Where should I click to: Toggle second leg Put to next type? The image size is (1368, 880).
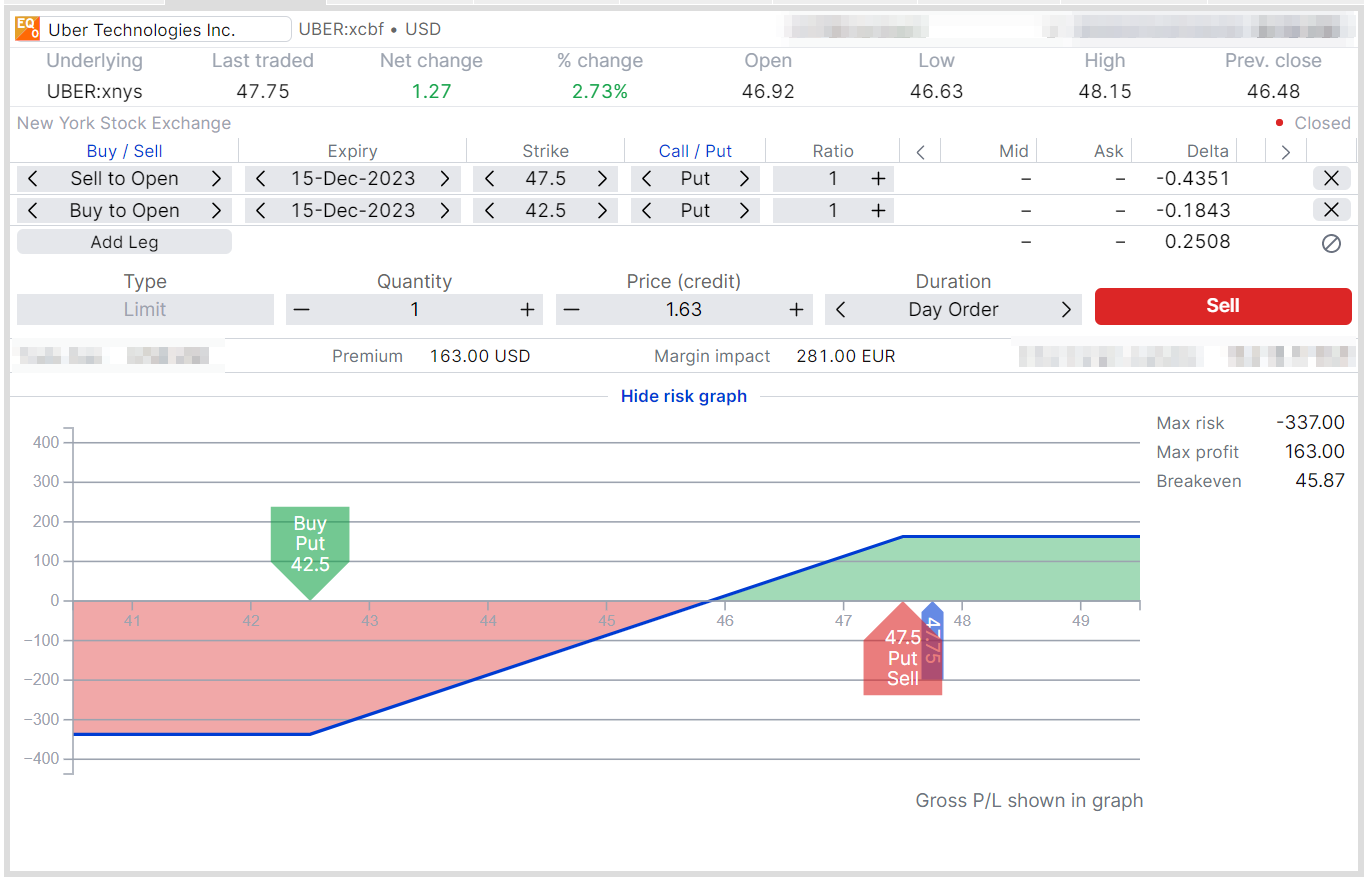pos(744,211)
